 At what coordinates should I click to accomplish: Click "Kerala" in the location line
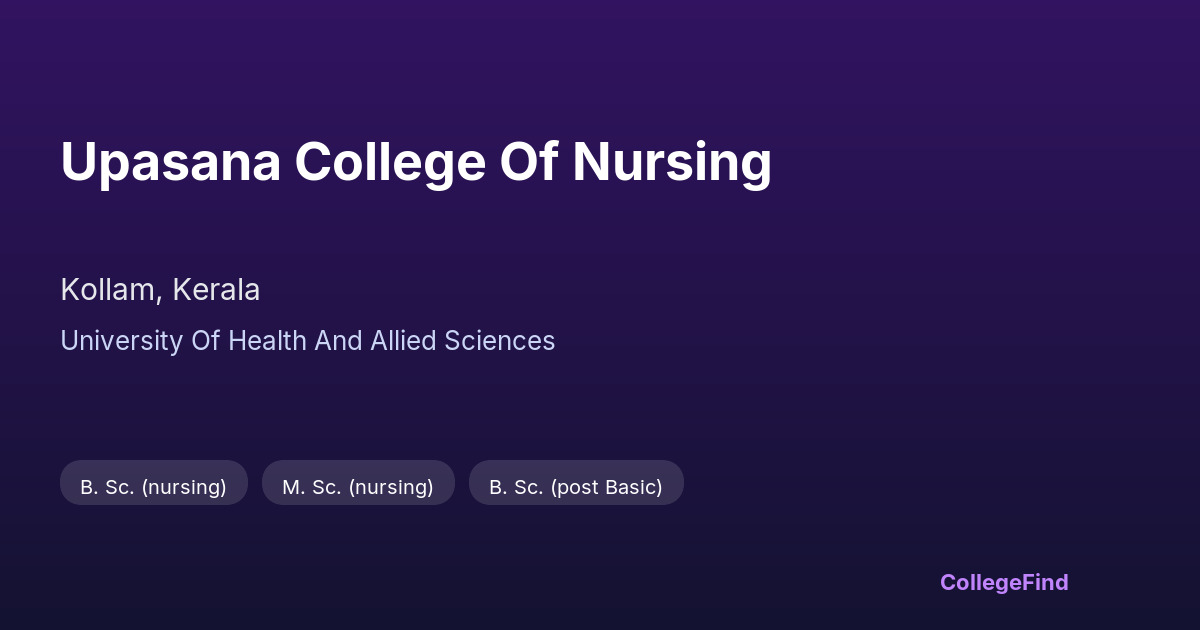click(216, 290)
